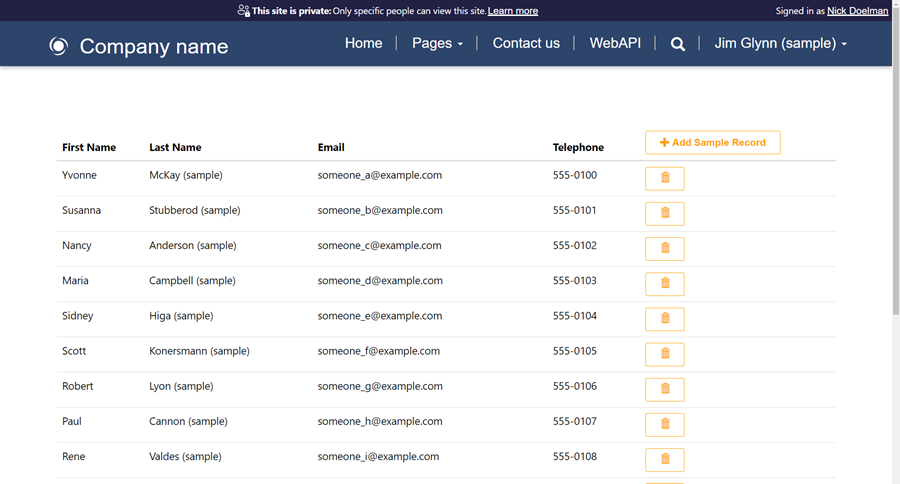Viewport: 900px width, 484px height.
Task: Click first name Rene
Action: point(73,456)
